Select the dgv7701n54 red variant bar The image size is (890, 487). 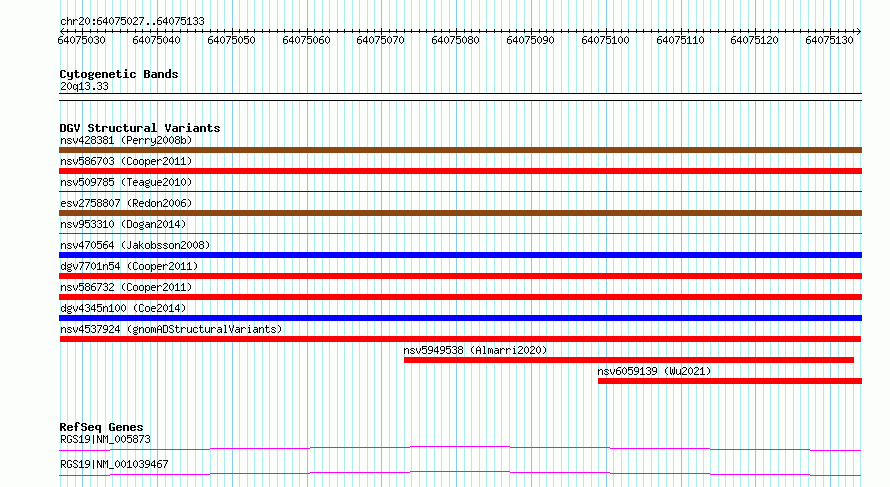coord(460,276)
